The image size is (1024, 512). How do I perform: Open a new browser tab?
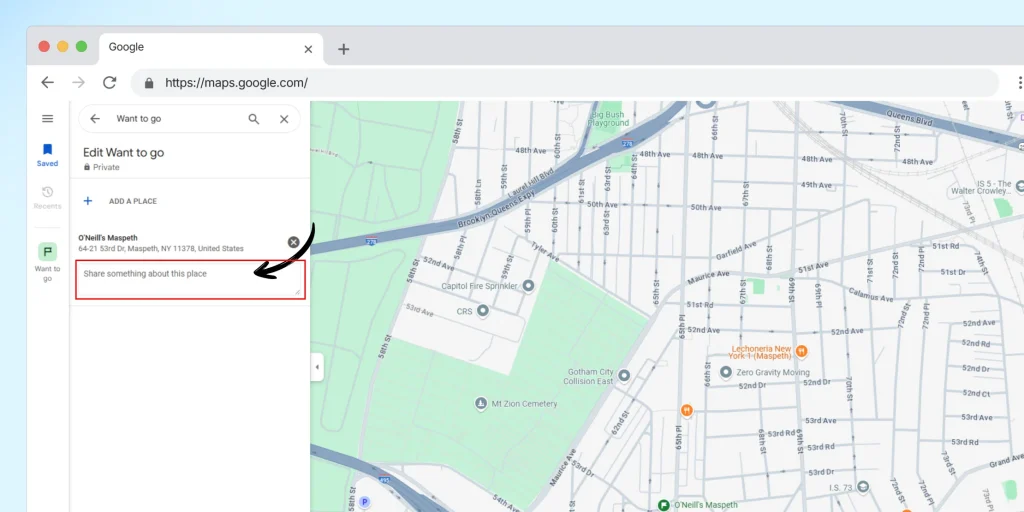[x=344, y=49]
